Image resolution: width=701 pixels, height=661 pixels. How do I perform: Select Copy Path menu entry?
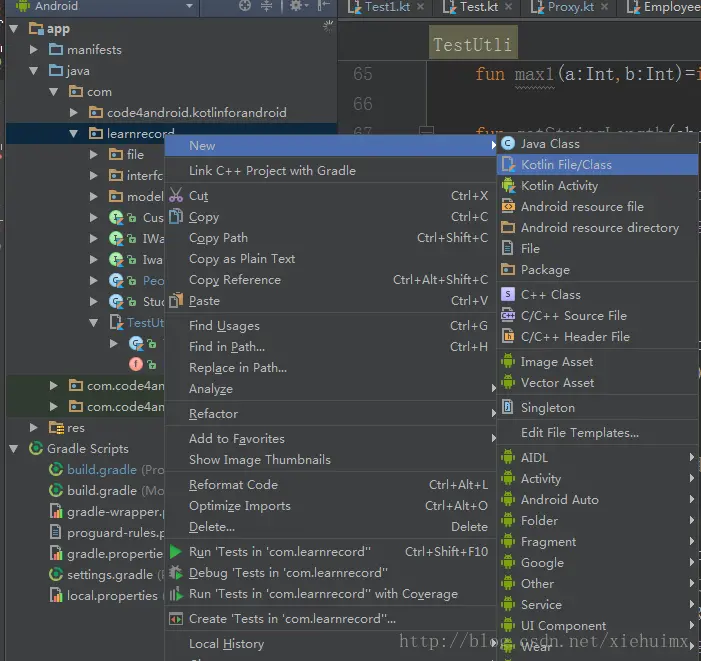coord(331,238)
